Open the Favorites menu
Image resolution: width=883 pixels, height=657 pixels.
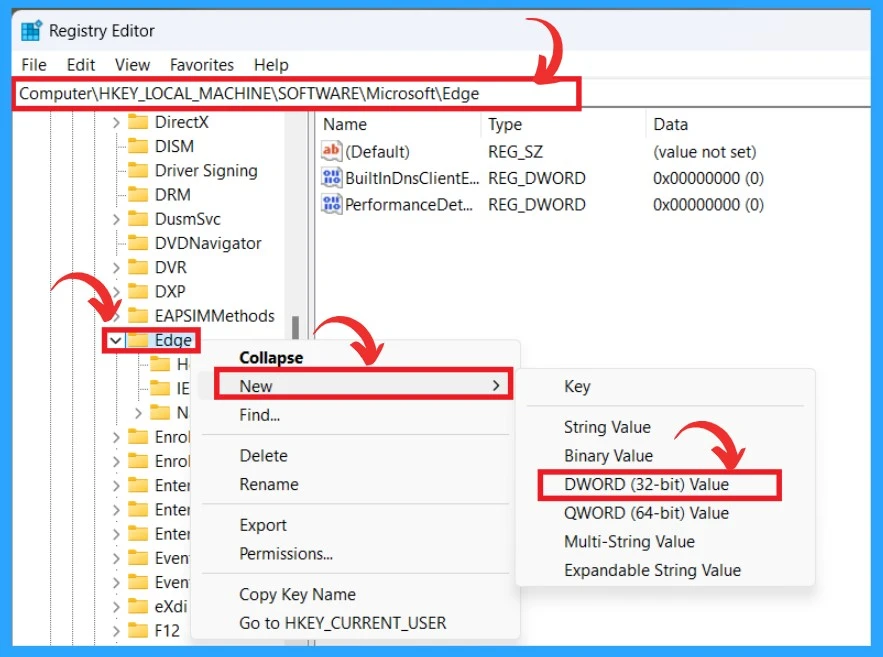pos(202,65)
